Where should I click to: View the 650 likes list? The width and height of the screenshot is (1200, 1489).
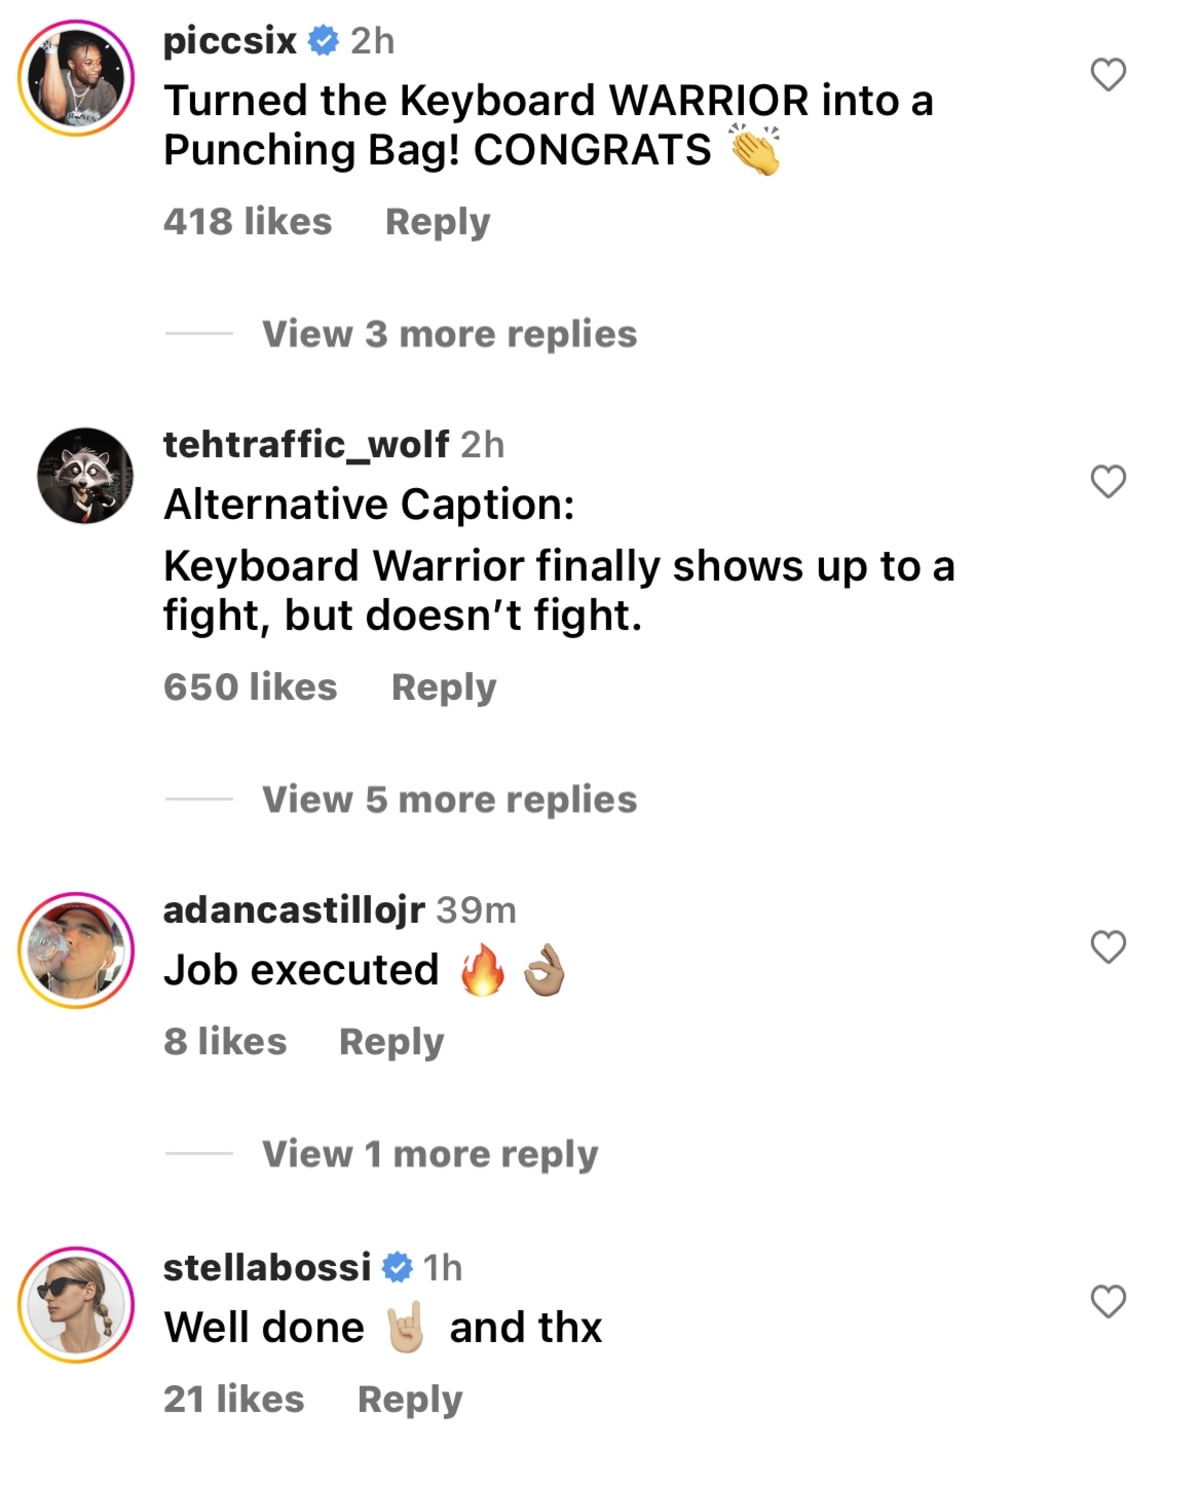(250, 687)
